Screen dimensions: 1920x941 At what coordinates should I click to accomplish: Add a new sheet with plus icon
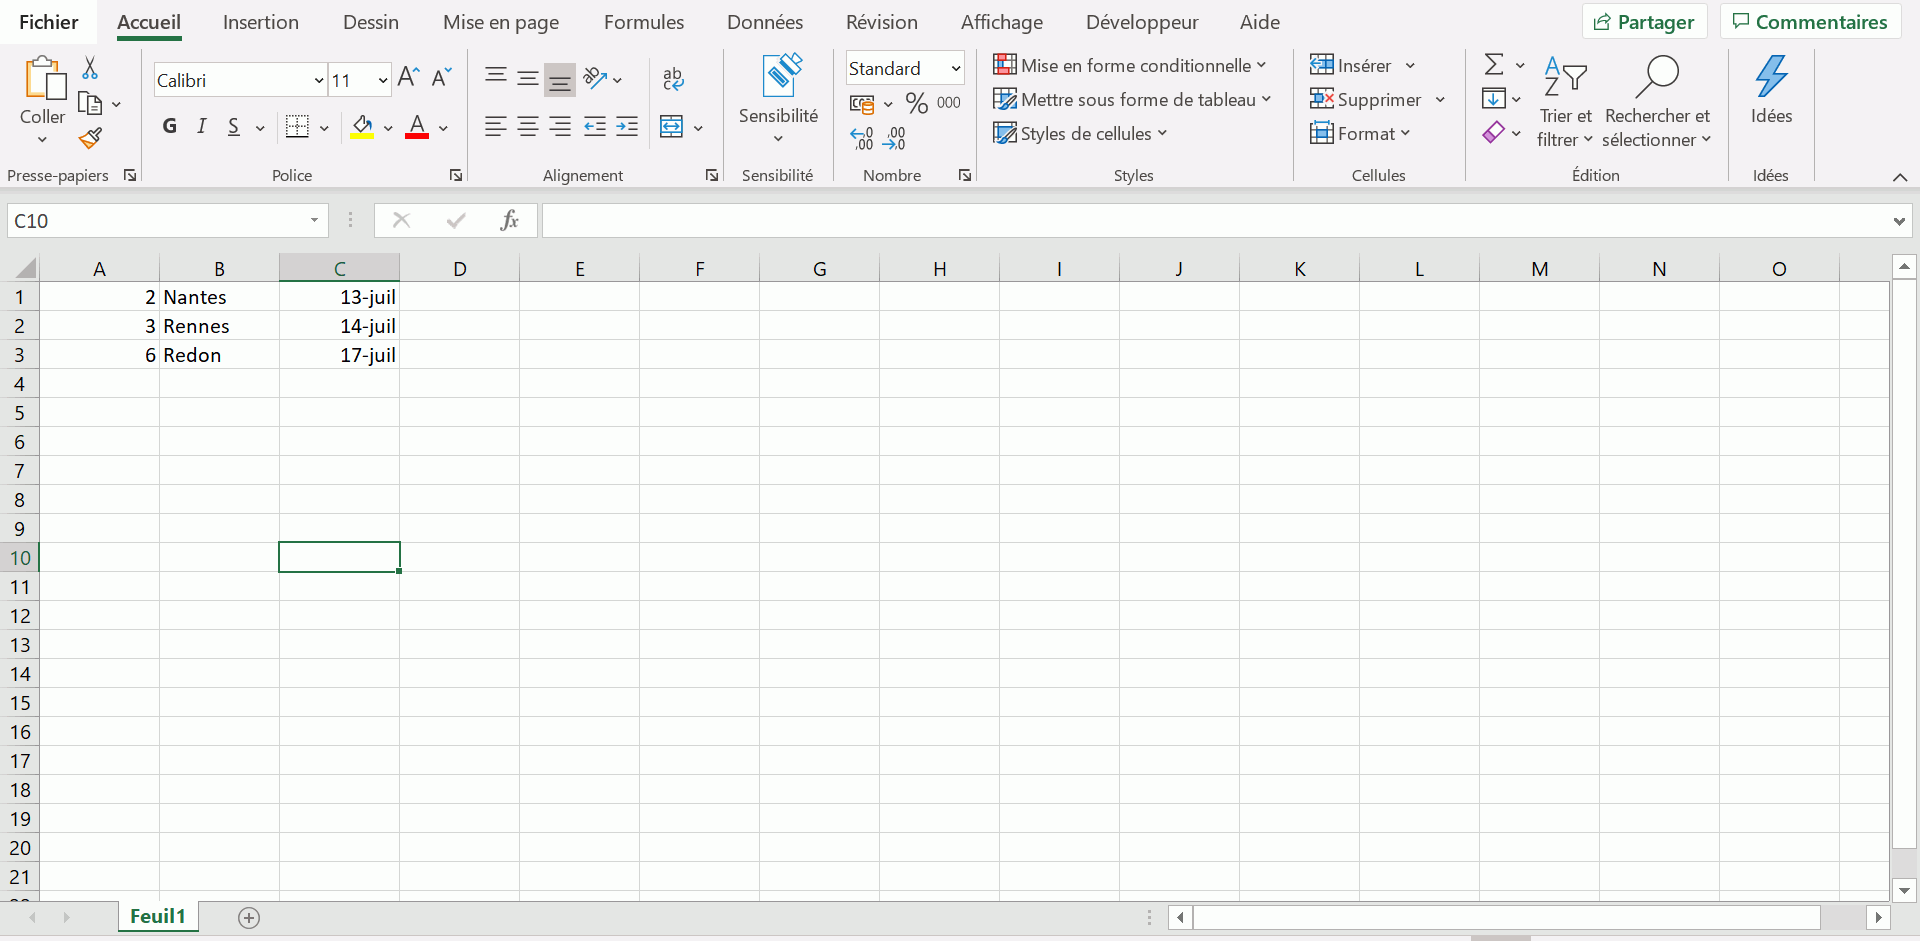(249, 917)
